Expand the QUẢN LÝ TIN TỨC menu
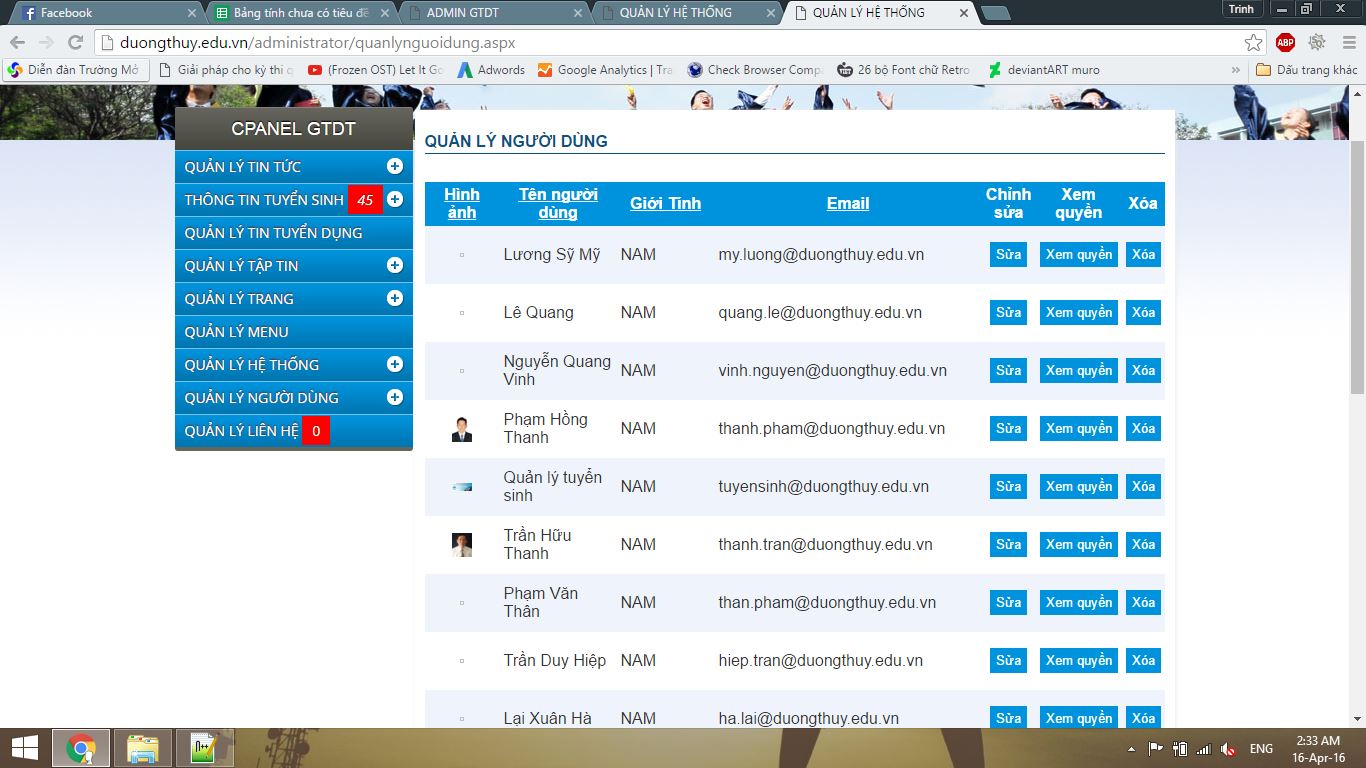 pyautogui.click(x=395, y=167)
